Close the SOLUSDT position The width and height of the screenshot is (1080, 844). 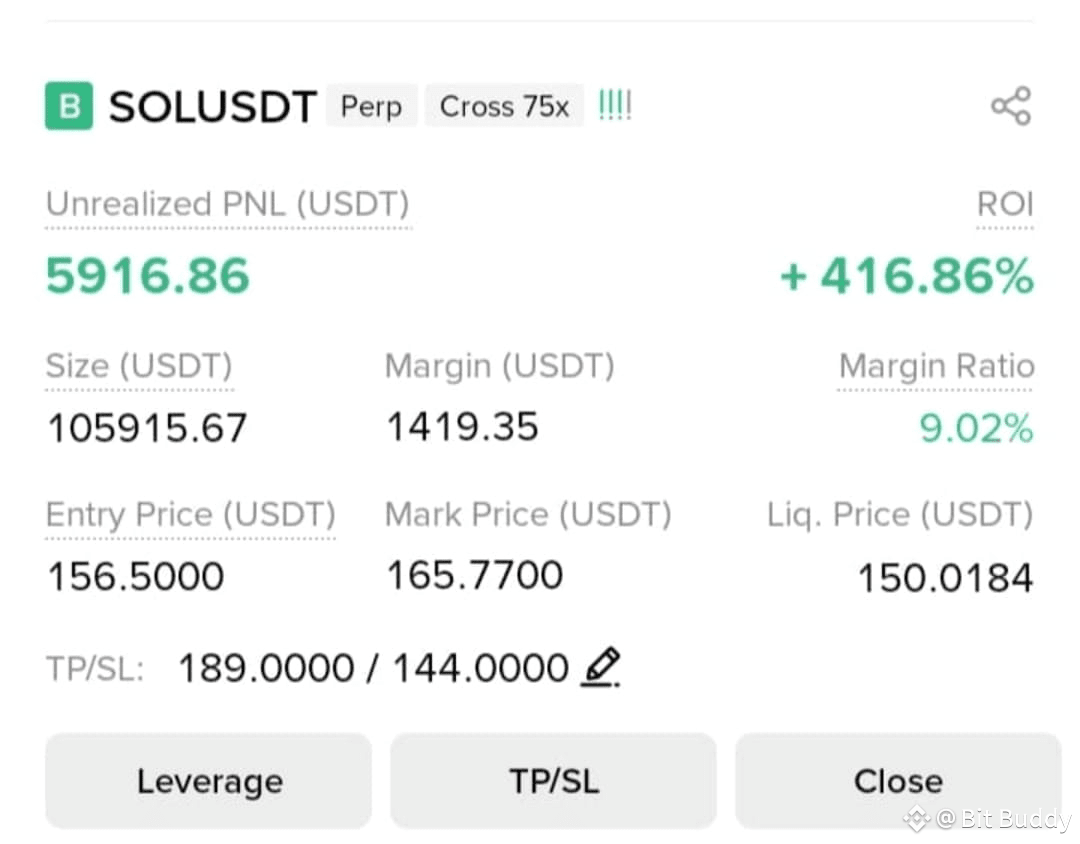point(898,781)
